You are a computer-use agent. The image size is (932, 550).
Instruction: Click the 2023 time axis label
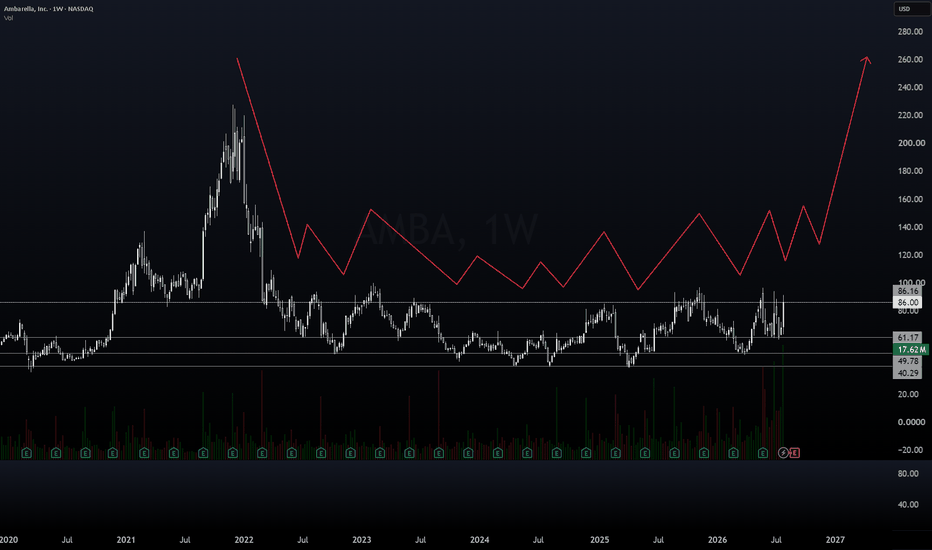click(x=361, y=540)
